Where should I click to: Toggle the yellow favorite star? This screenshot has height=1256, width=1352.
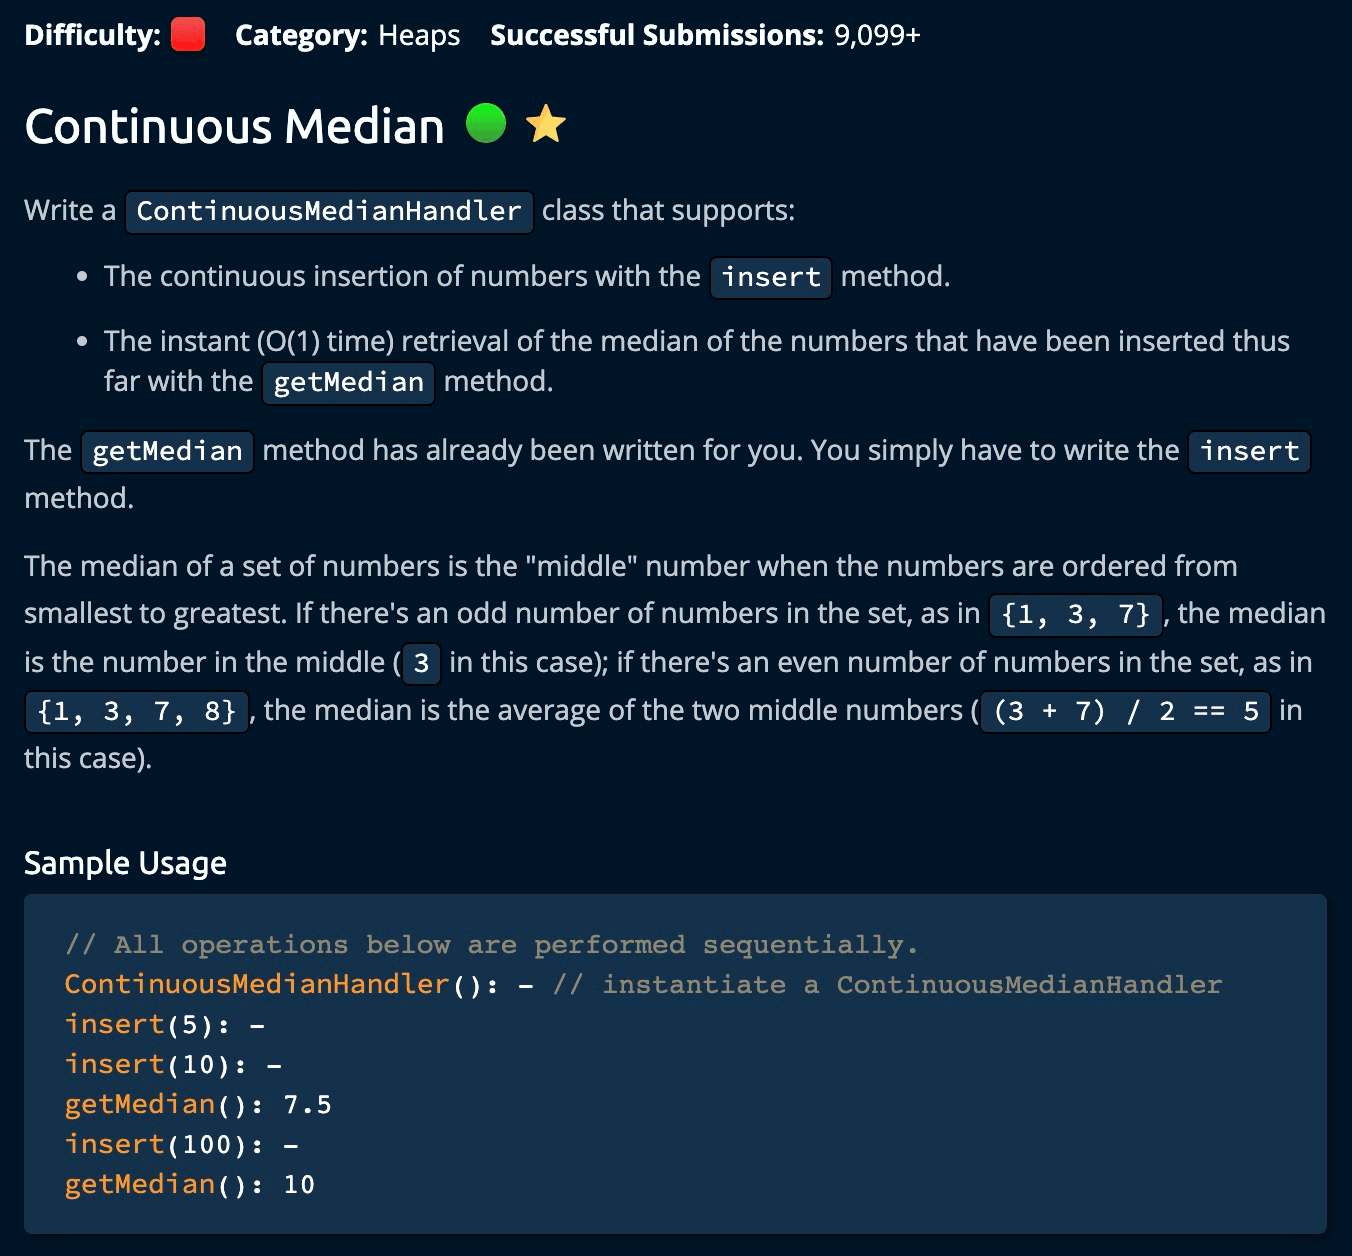(546, 124)
